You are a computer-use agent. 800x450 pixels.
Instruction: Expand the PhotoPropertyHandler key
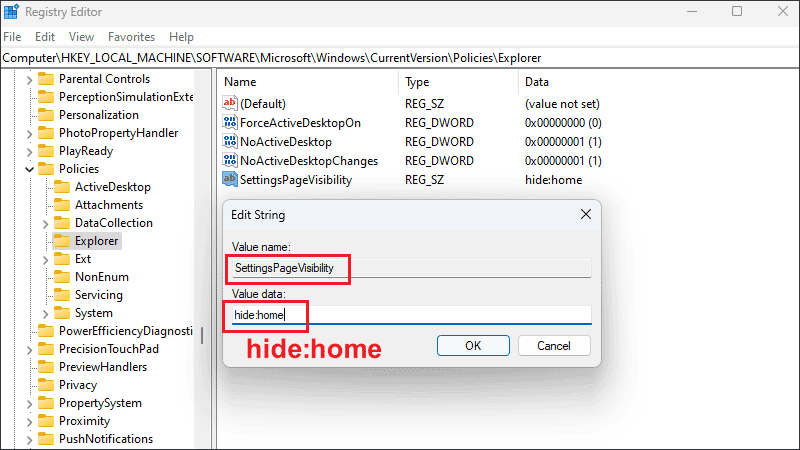coord(29,134)
